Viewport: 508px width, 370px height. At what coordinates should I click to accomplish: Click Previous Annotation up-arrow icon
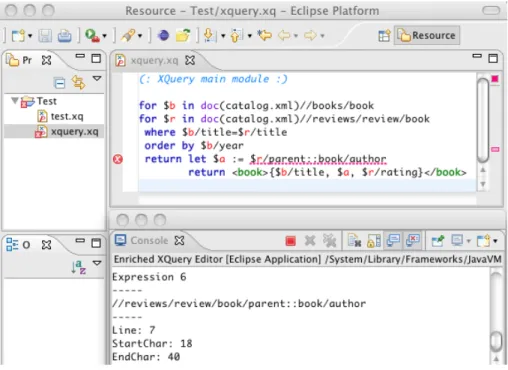(x=236, y=35)
